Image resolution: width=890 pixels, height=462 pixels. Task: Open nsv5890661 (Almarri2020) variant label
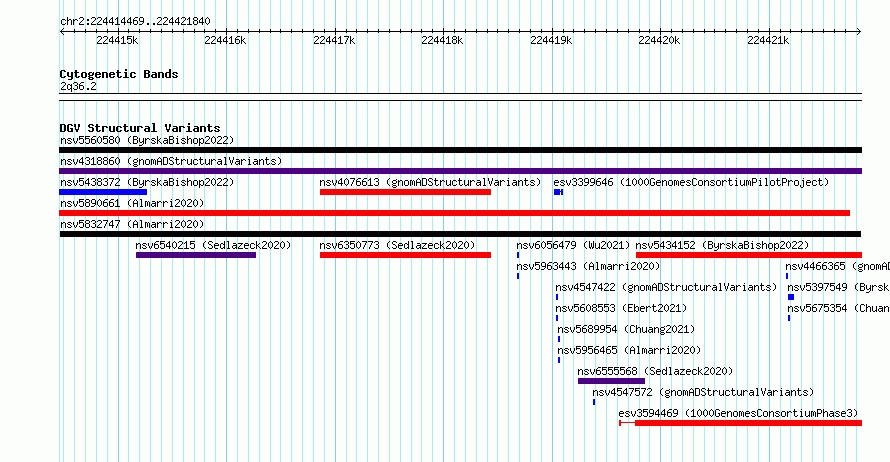click(132, 203)
